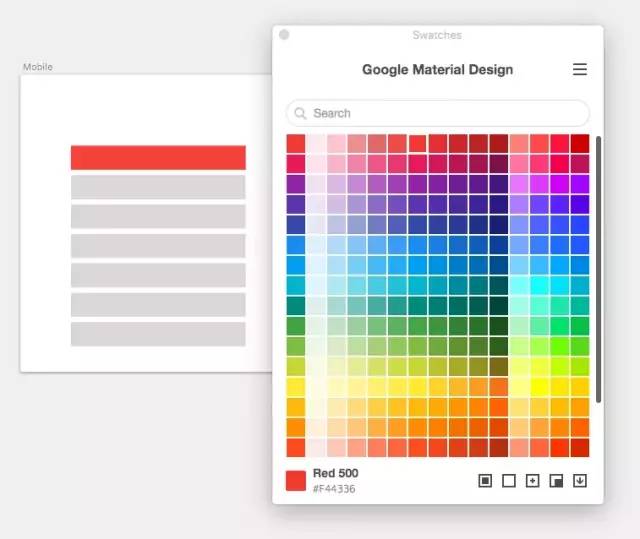This screenshot has width=640, height=539.
Task: Choose the Yellow A700 accent swatch ending yellow row
Action: point(580,387)
